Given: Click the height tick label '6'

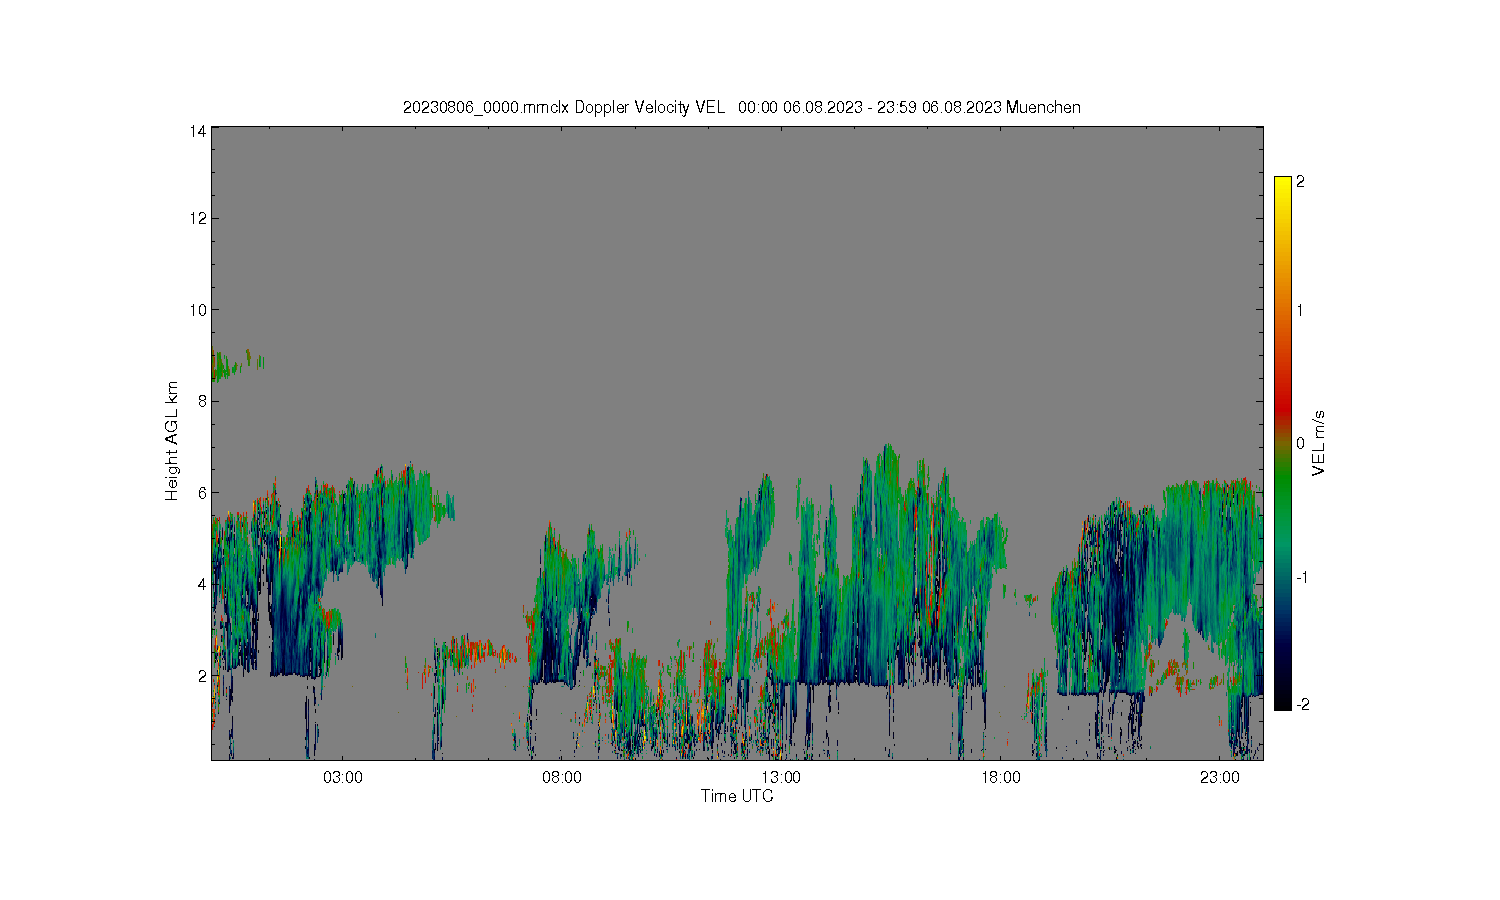Looking at the screenshot, I should [x=202, y=493].
